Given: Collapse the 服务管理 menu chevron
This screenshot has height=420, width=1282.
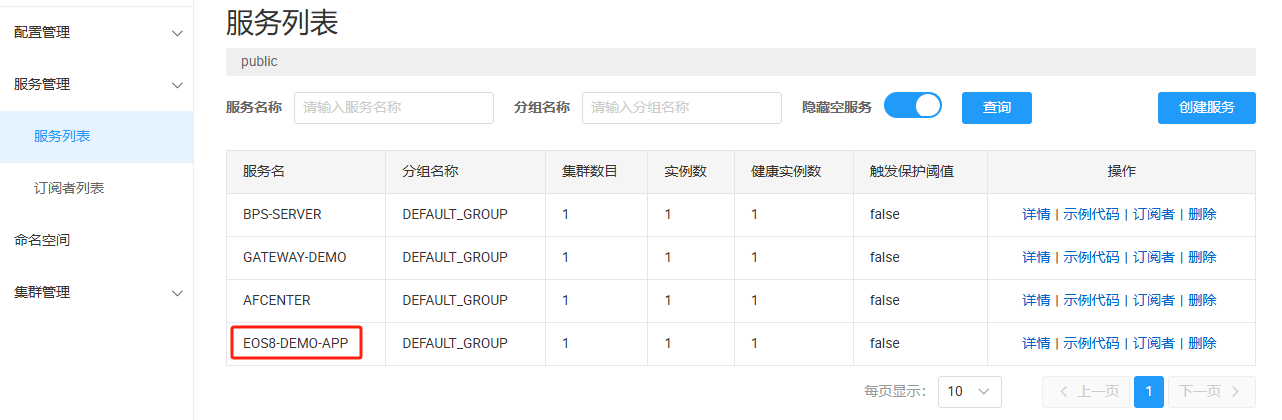Looking at the screenshot, I should click(x=177, y=85).
